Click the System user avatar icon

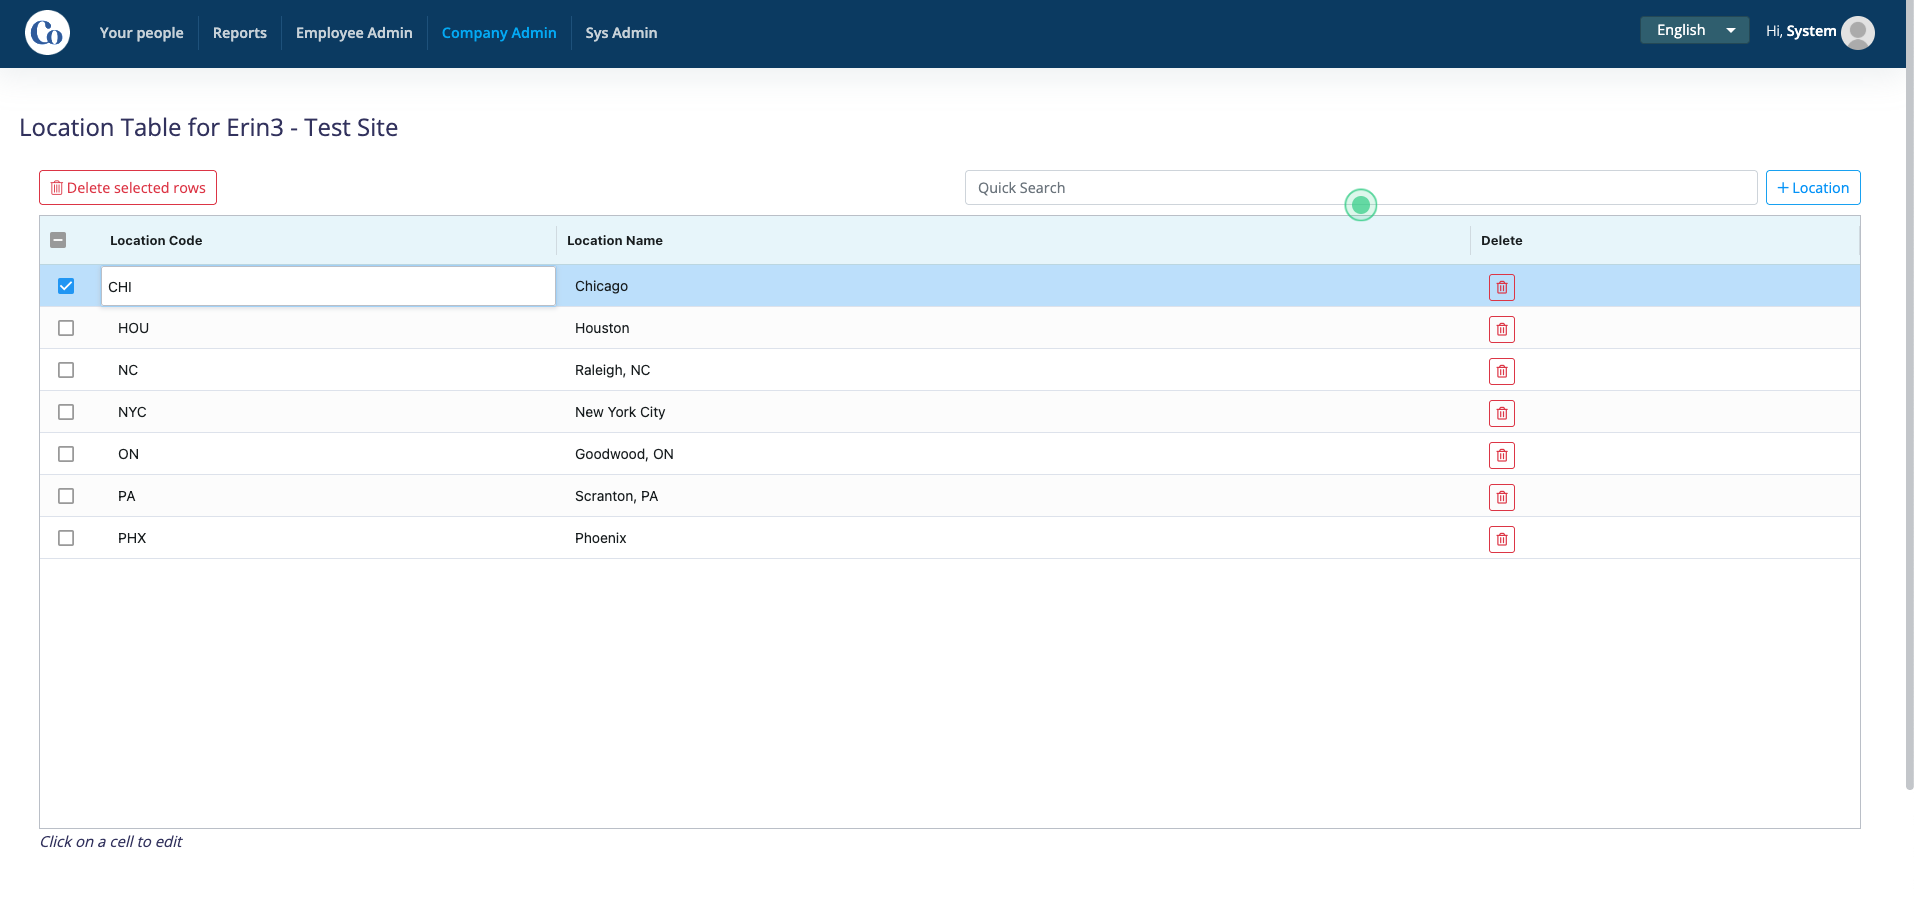(1857, 32)
